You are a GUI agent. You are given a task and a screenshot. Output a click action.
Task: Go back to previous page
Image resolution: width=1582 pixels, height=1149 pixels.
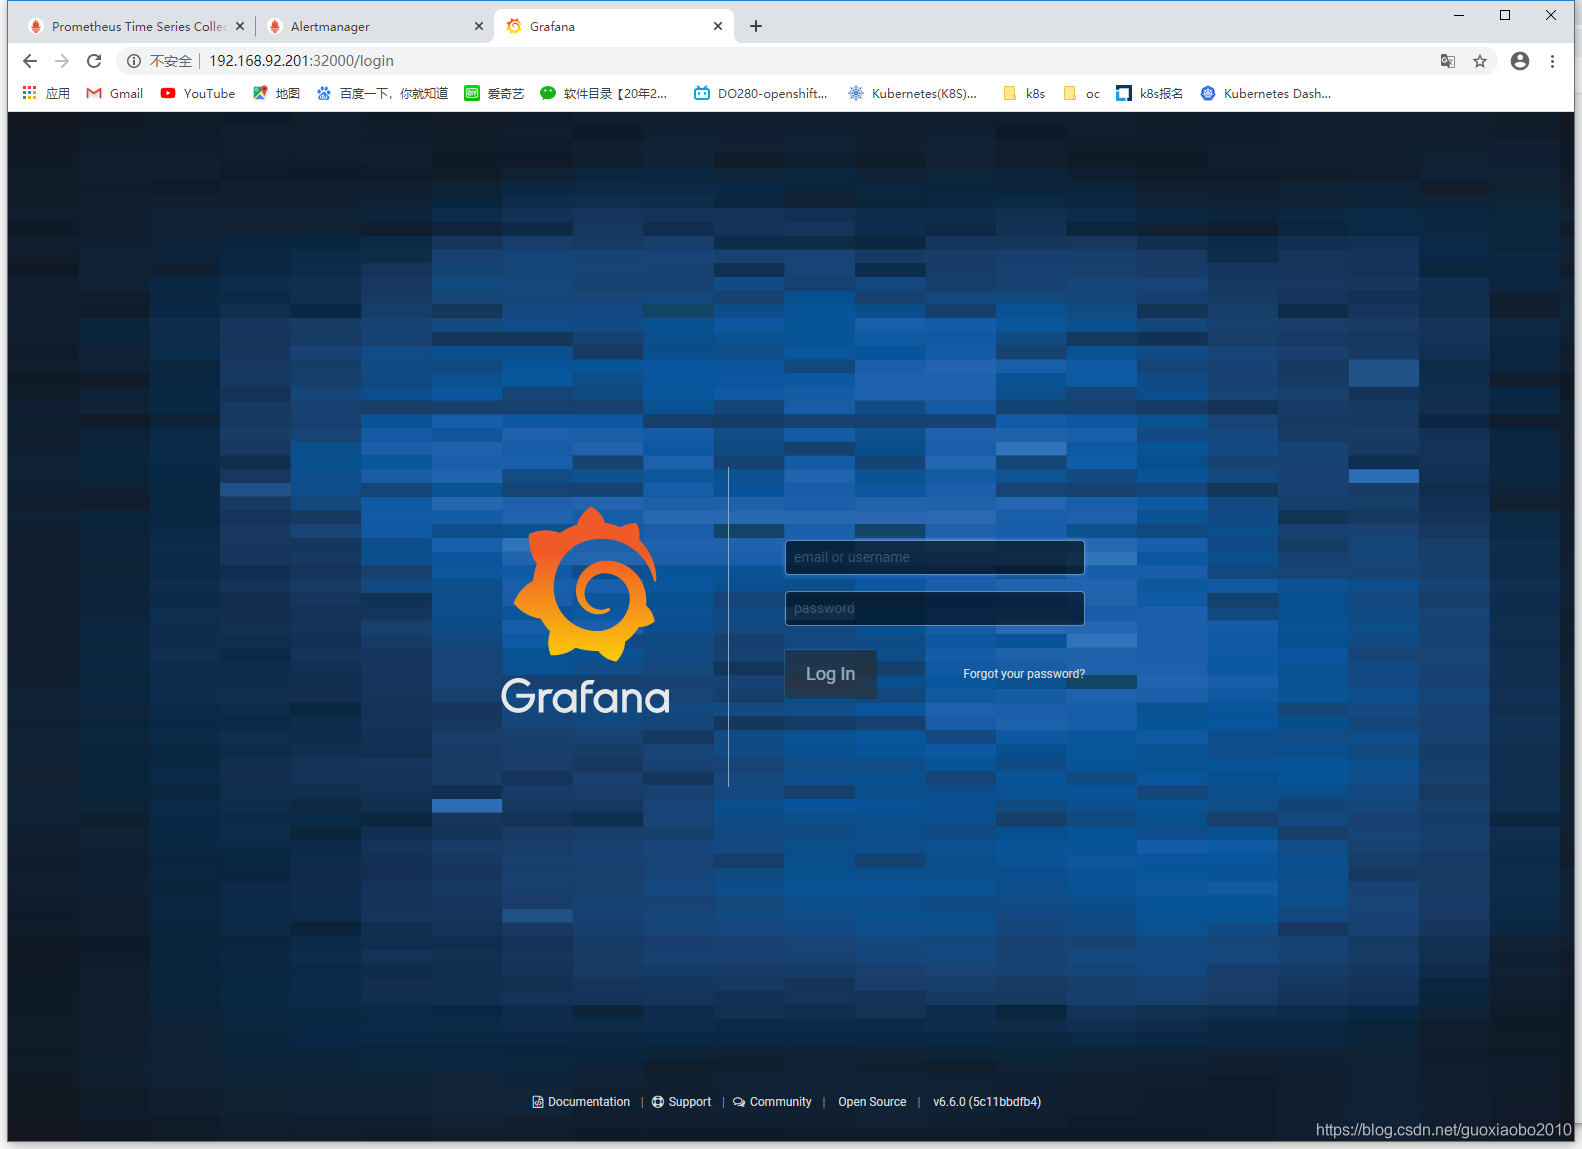pos(30,61)
